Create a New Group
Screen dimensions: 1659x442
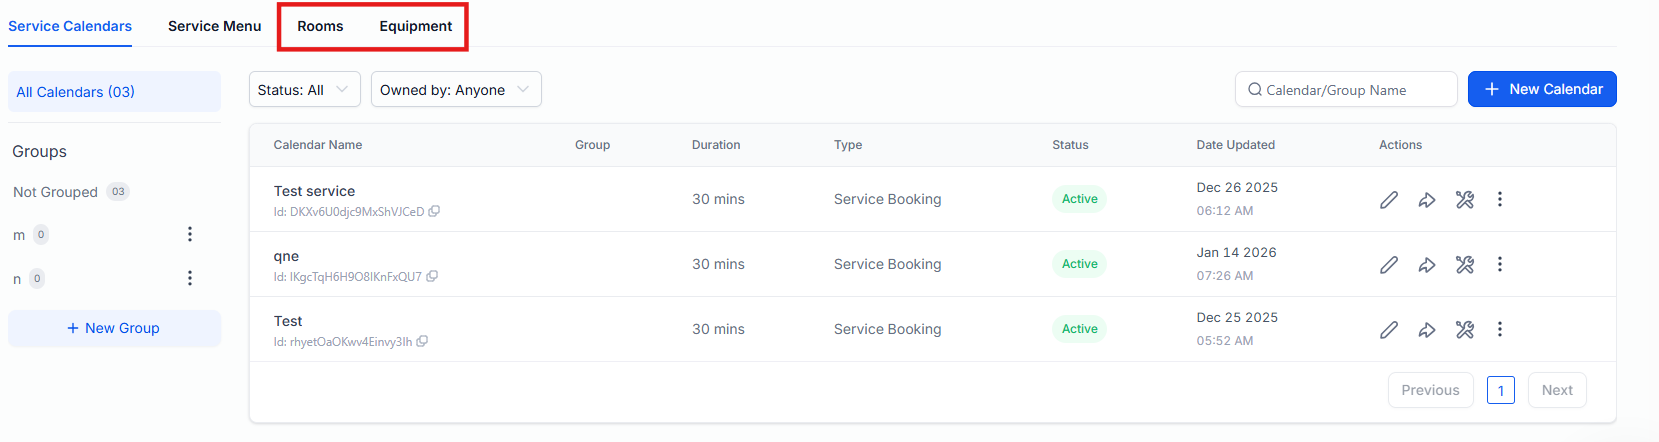tap(114, 328)
